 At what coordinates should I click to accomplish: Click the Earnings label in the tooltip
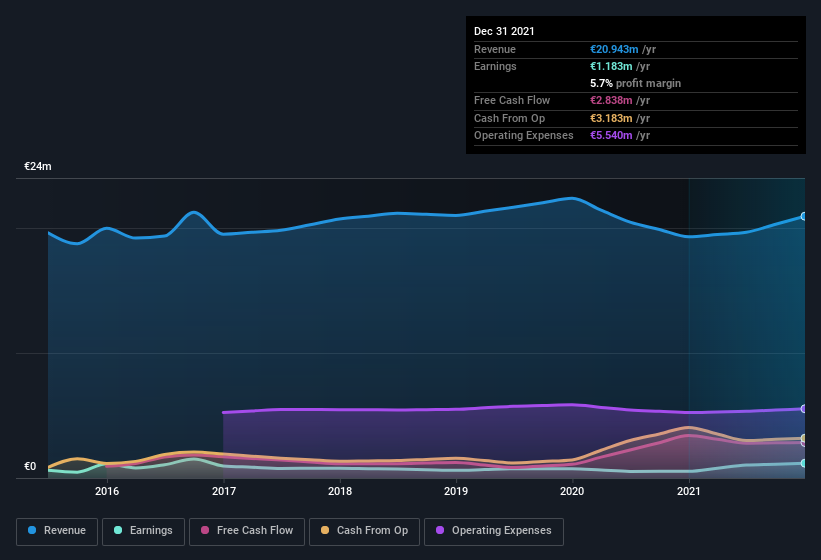(x=495, y=66)
